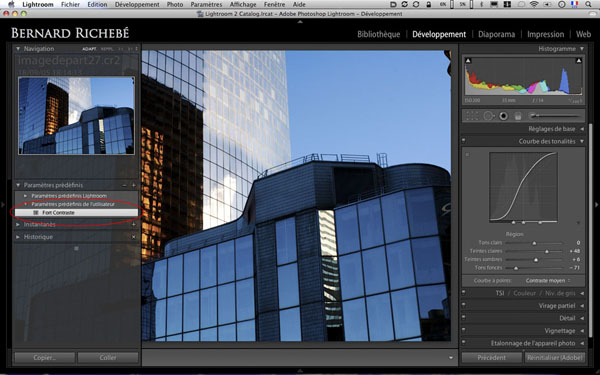Collapse the Paramètres prédéfinis panel
Screen dimensions: 600x375
click(x=18, y=185)
